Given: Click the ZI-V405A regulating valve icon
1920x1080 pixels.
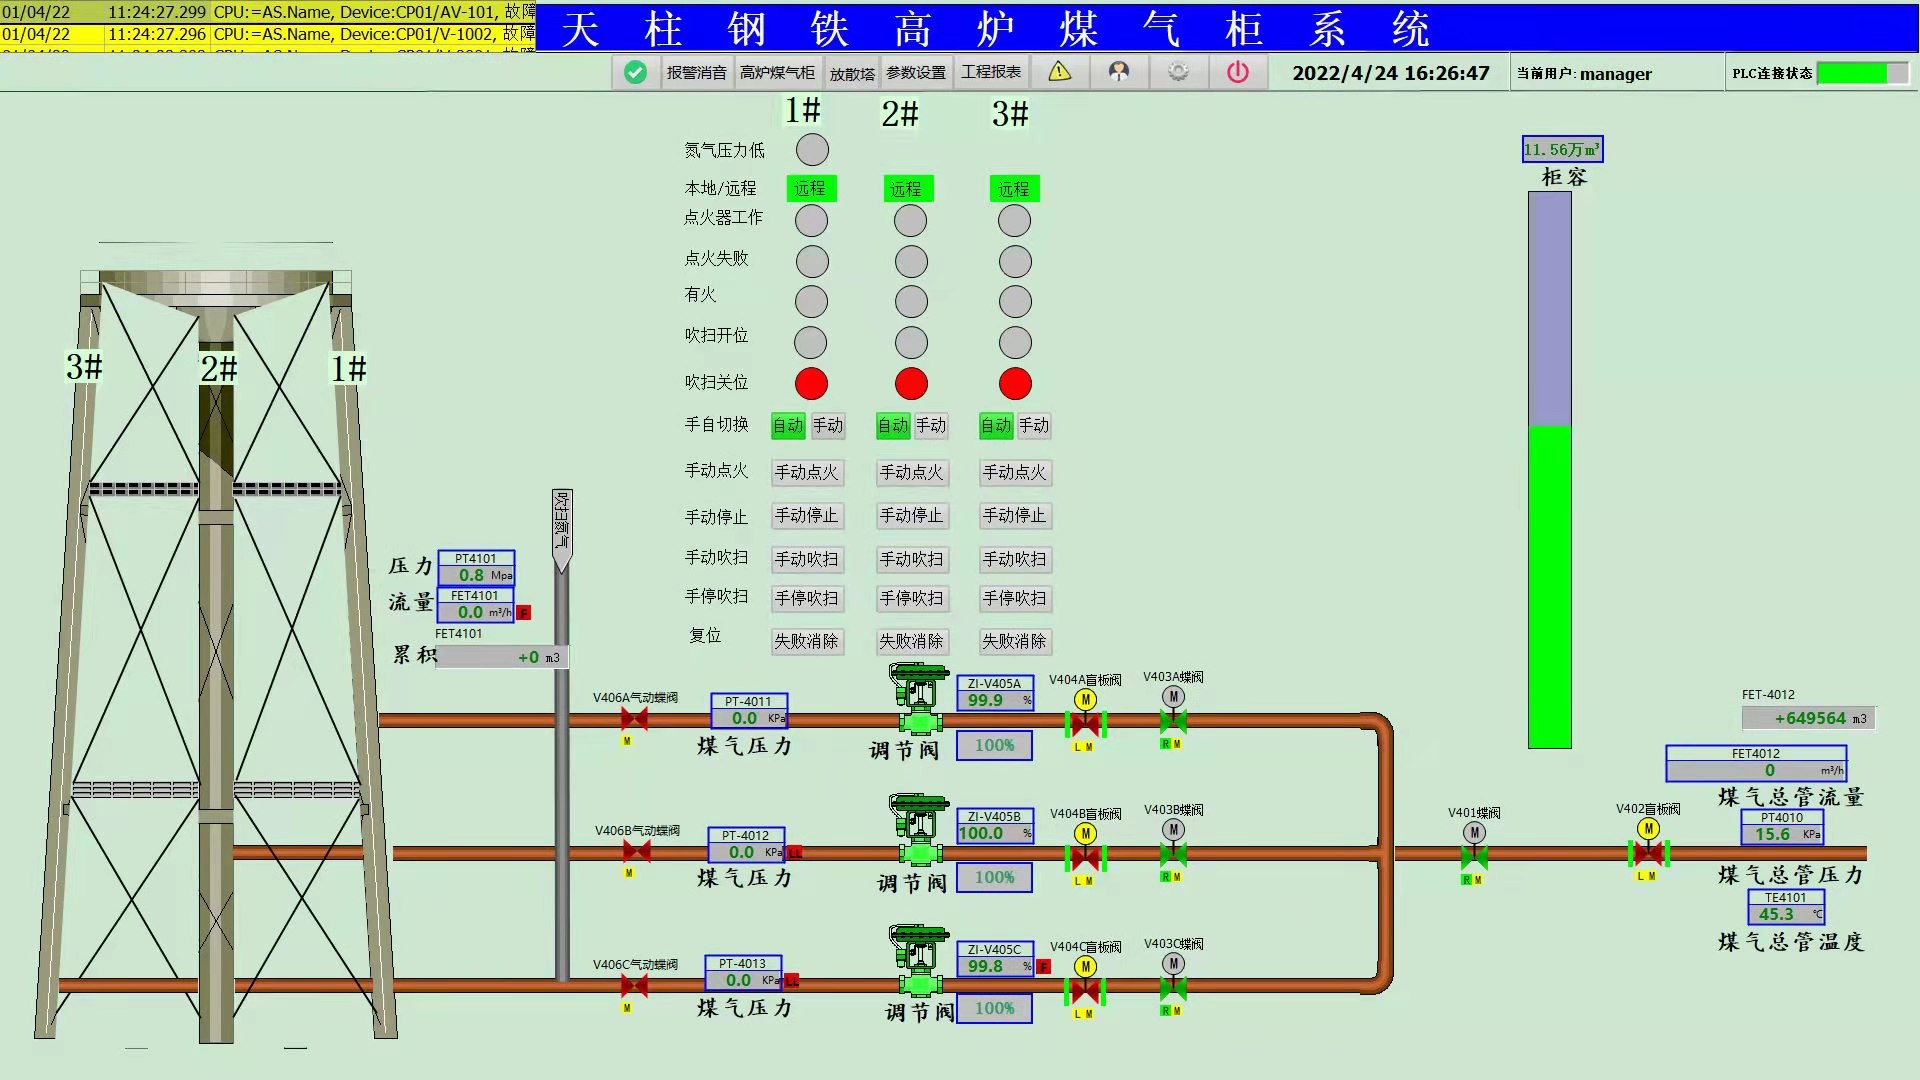Looking at the screenshot, I should click(919, 706).
